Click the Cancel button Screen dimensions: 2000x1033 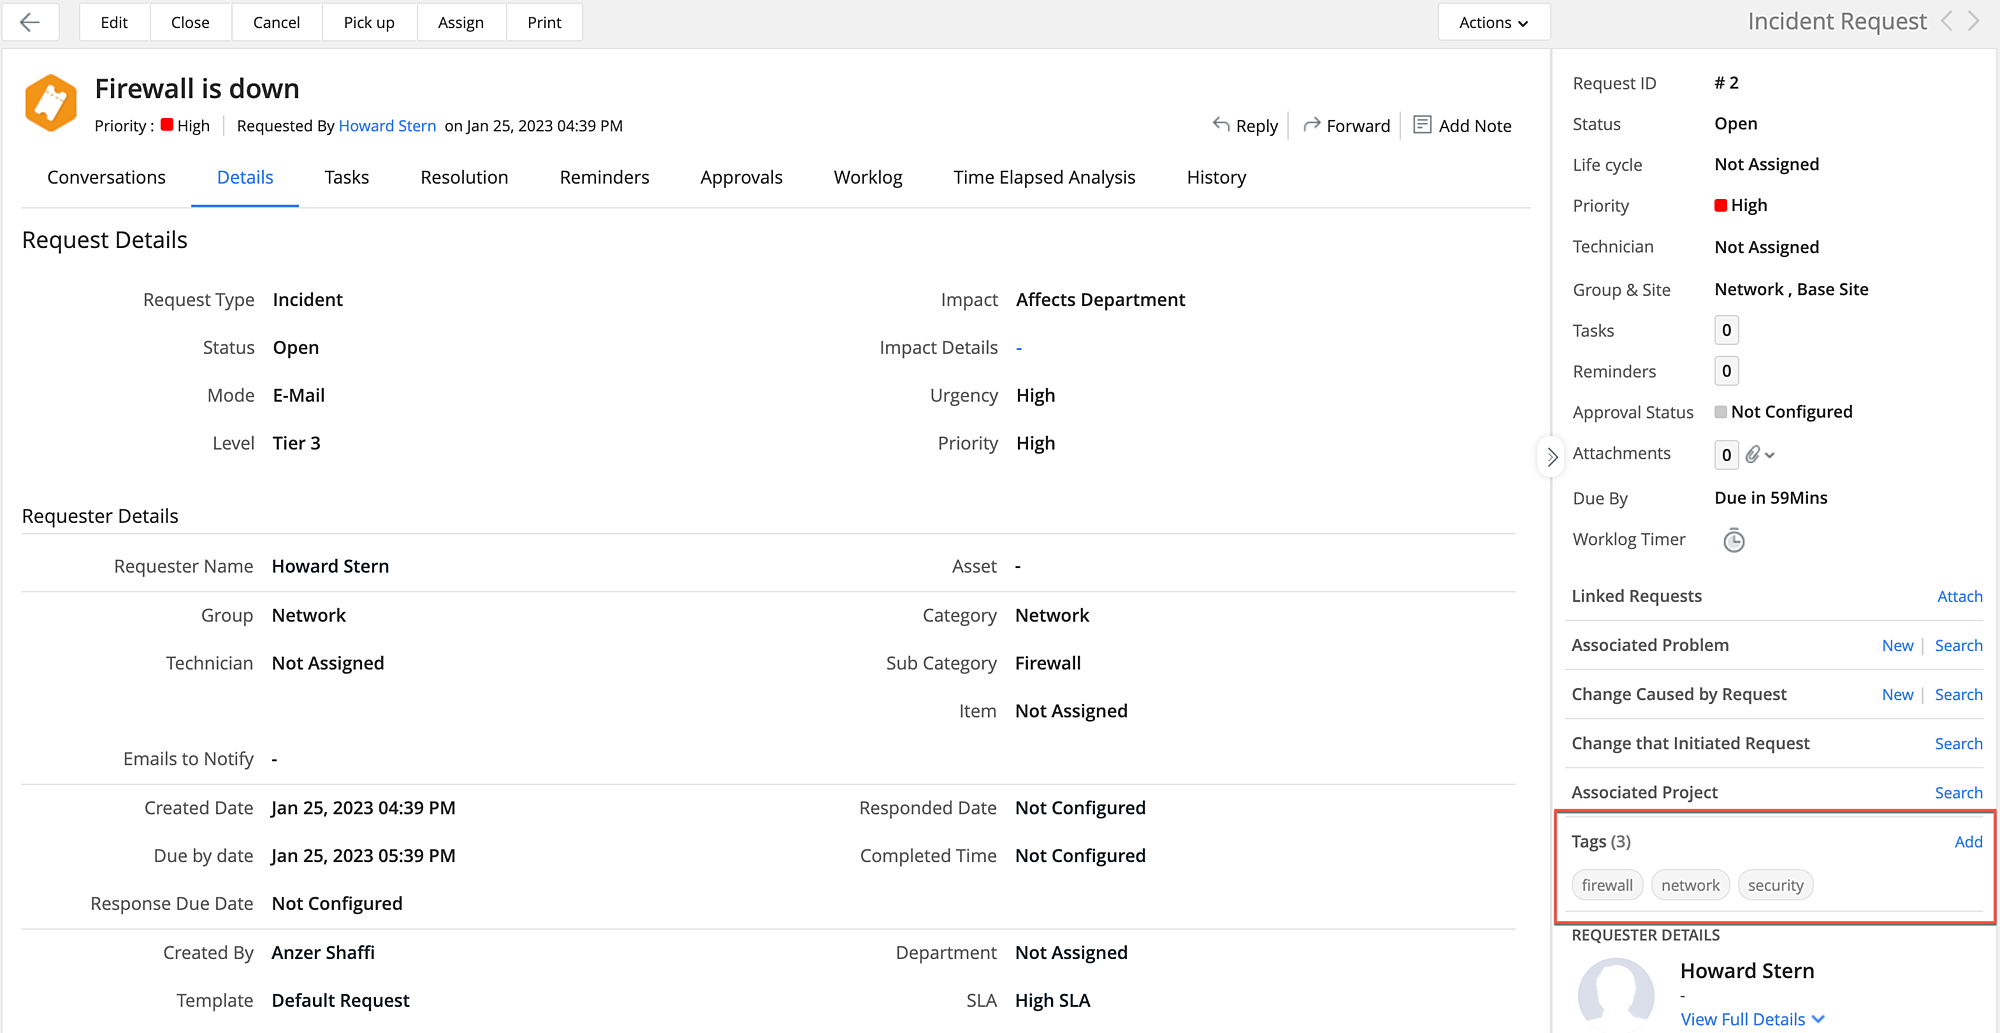pyautogui.click(x=277, y=22)
